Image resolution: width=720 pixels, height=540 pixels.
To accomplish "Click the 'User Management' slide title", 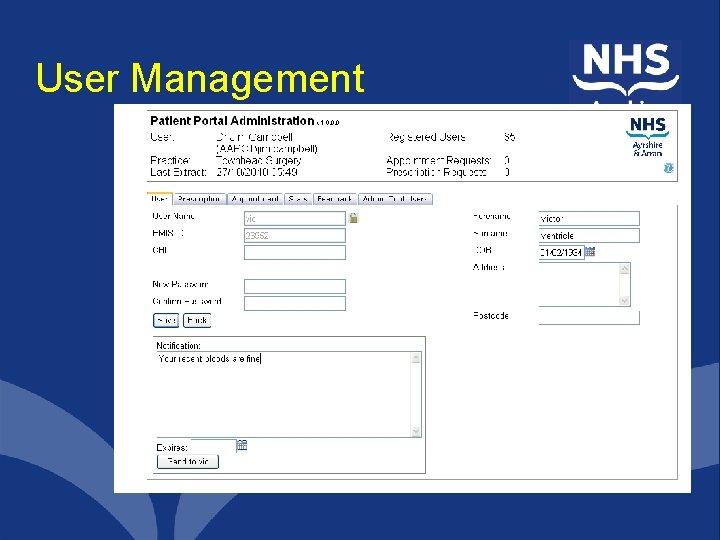I will click(x=200, y=79).
